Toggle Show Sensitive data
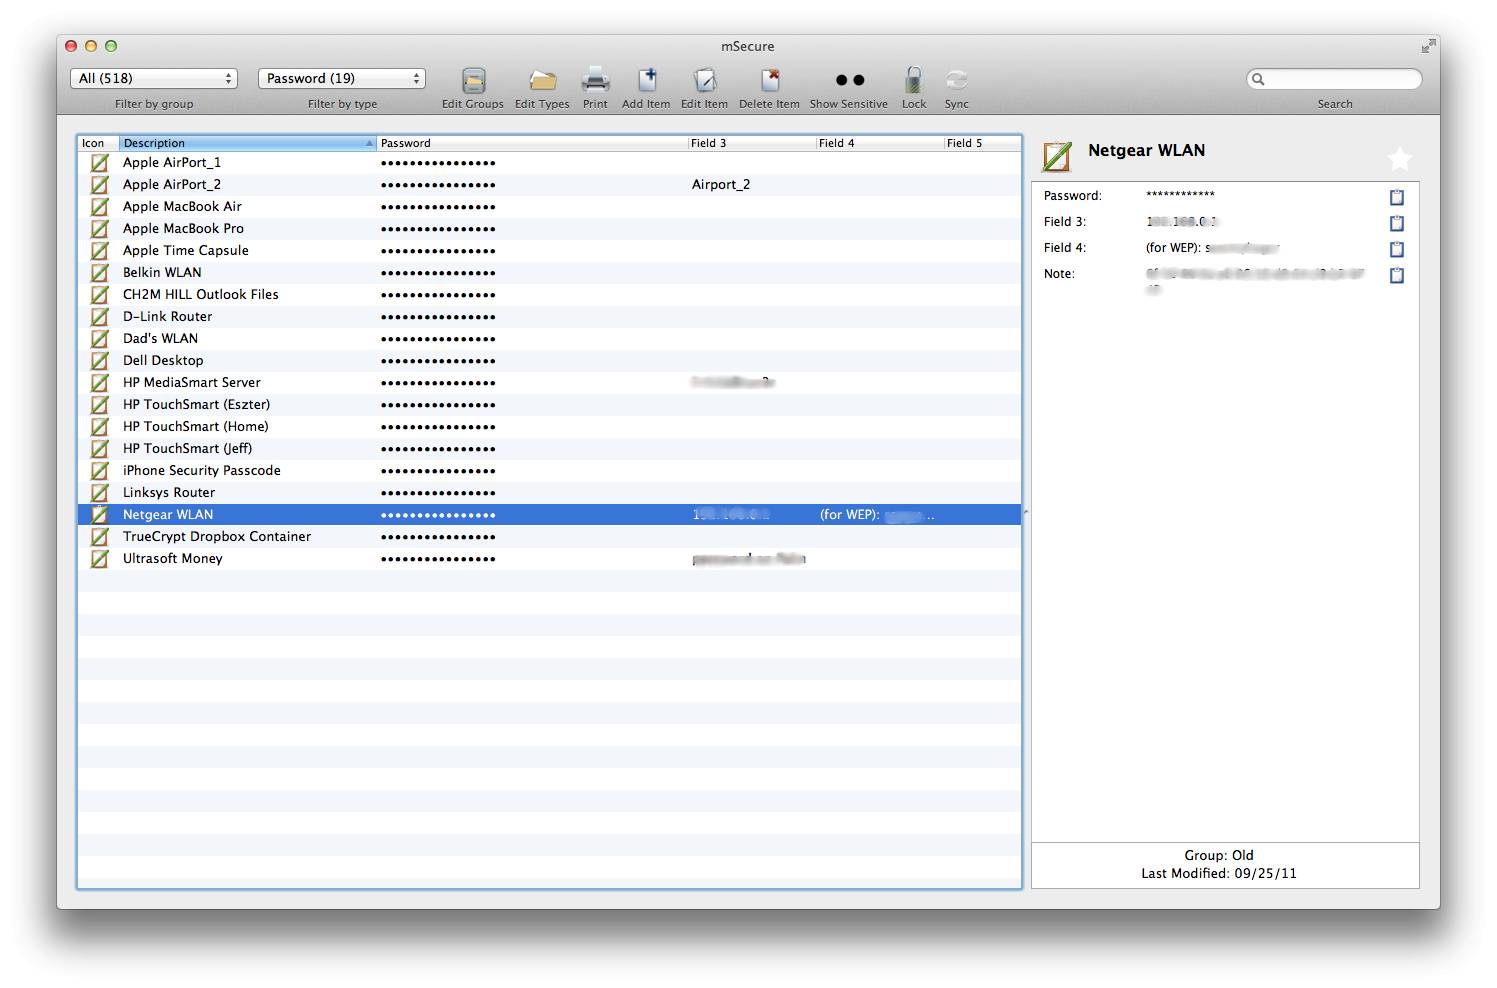Screen dimensions: 1497x988 pos(849,81)
